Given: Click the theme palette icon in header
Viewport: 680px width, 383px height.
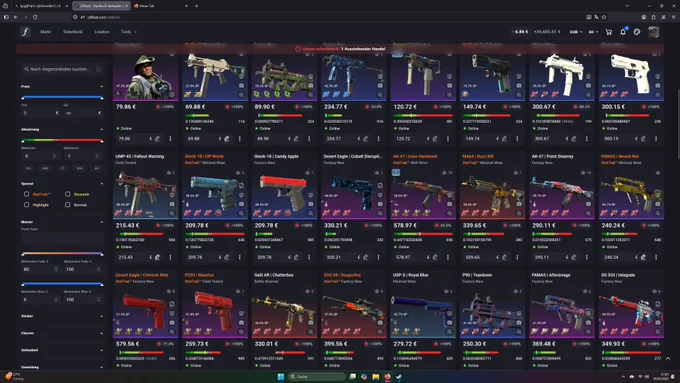Looking at the screenshot, I should (x=637, y=32).
